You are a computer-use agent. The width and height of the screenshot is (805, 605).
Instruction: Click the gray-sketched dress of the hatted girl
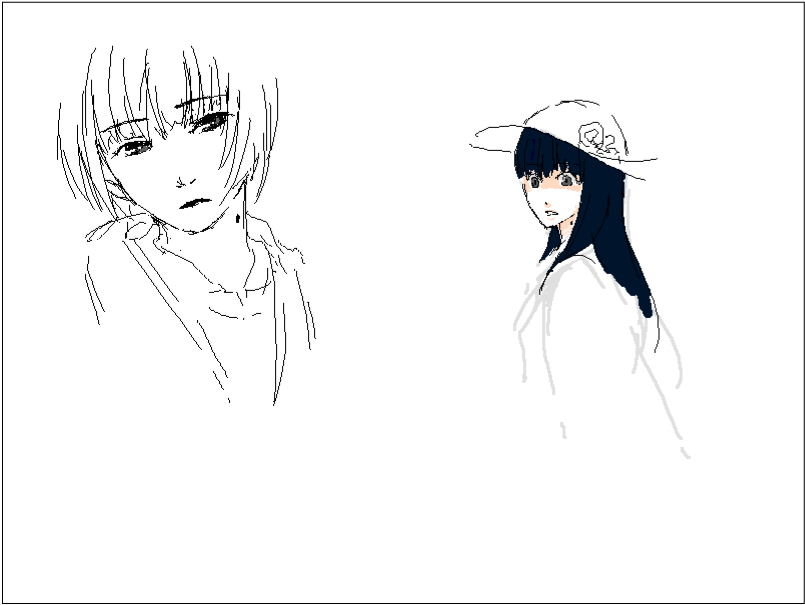[601, 354]
